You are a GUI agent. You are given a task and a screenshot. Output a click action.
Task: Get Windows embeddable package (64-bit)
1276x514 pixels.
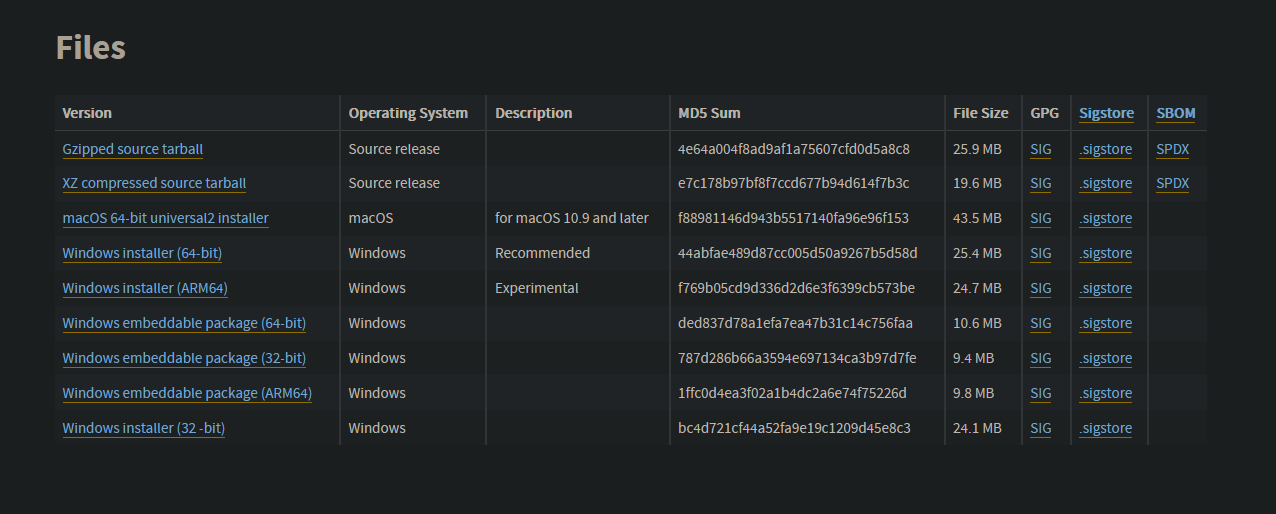(x=184, y=323)
